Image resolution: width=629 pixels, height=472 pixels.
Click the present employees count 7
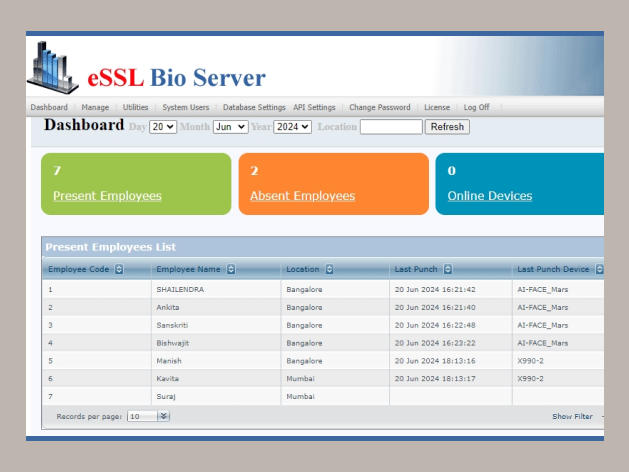(57, 171)
